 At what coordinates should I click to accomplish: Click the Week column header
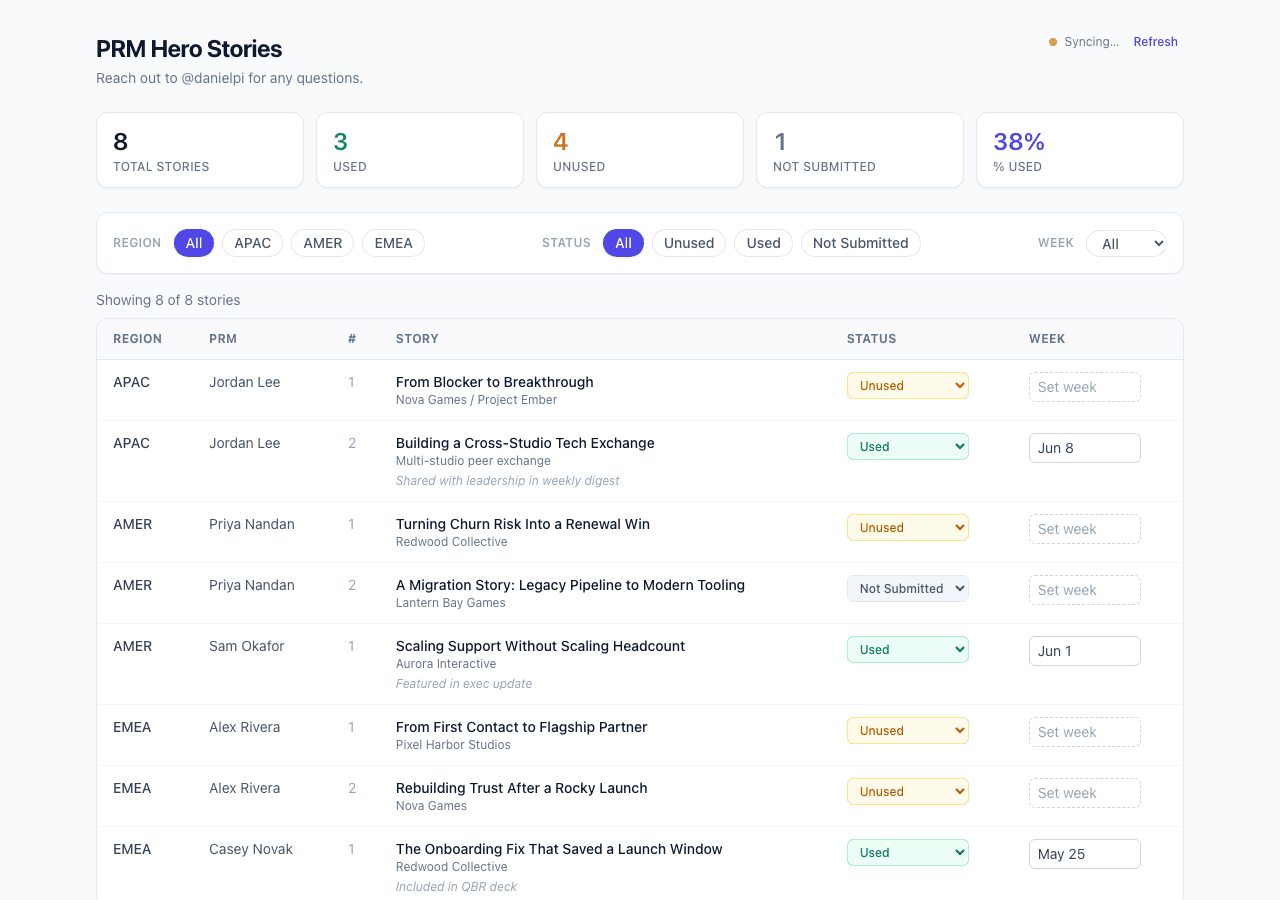click(x=1047, y=339)
